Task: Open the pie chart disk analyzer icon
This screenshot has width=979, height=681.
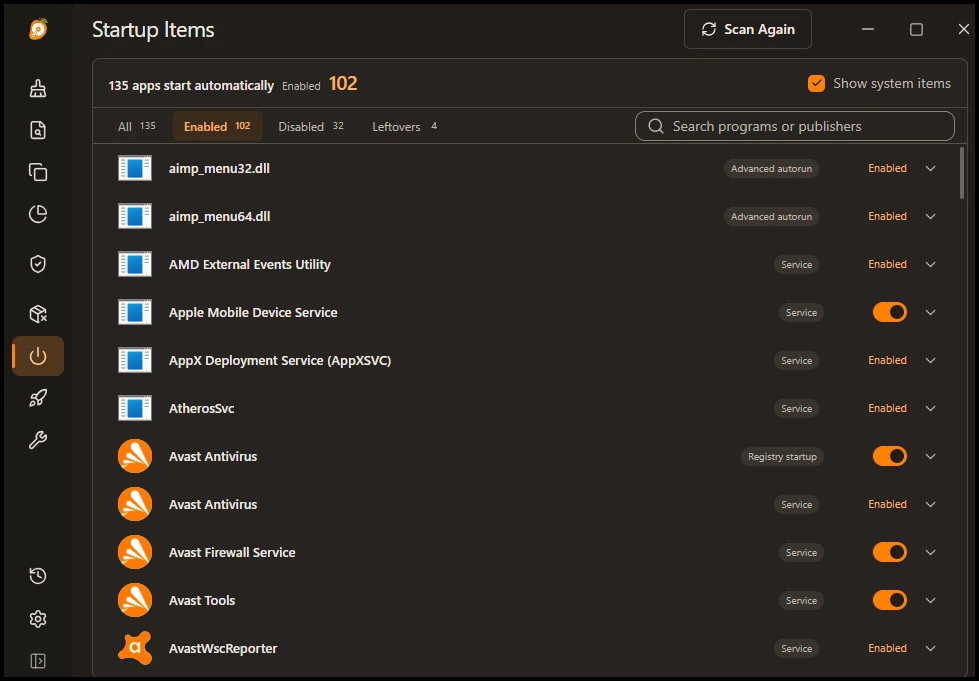Action: (x=38, y=214)
